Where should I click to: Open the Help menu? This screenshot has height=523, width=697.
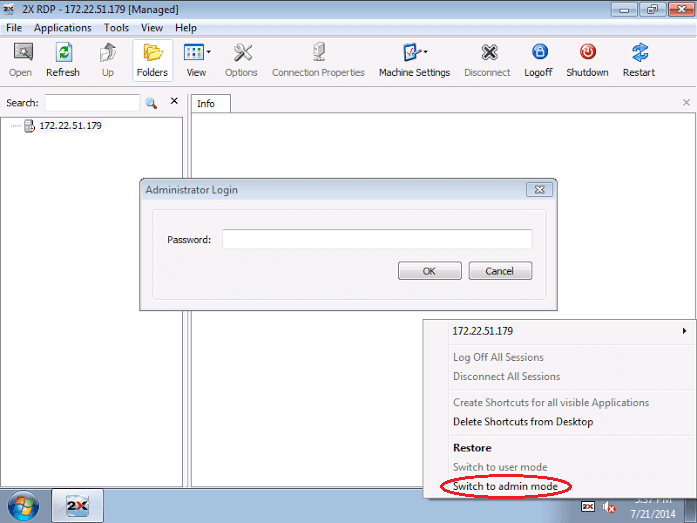[x=186, y=28]
